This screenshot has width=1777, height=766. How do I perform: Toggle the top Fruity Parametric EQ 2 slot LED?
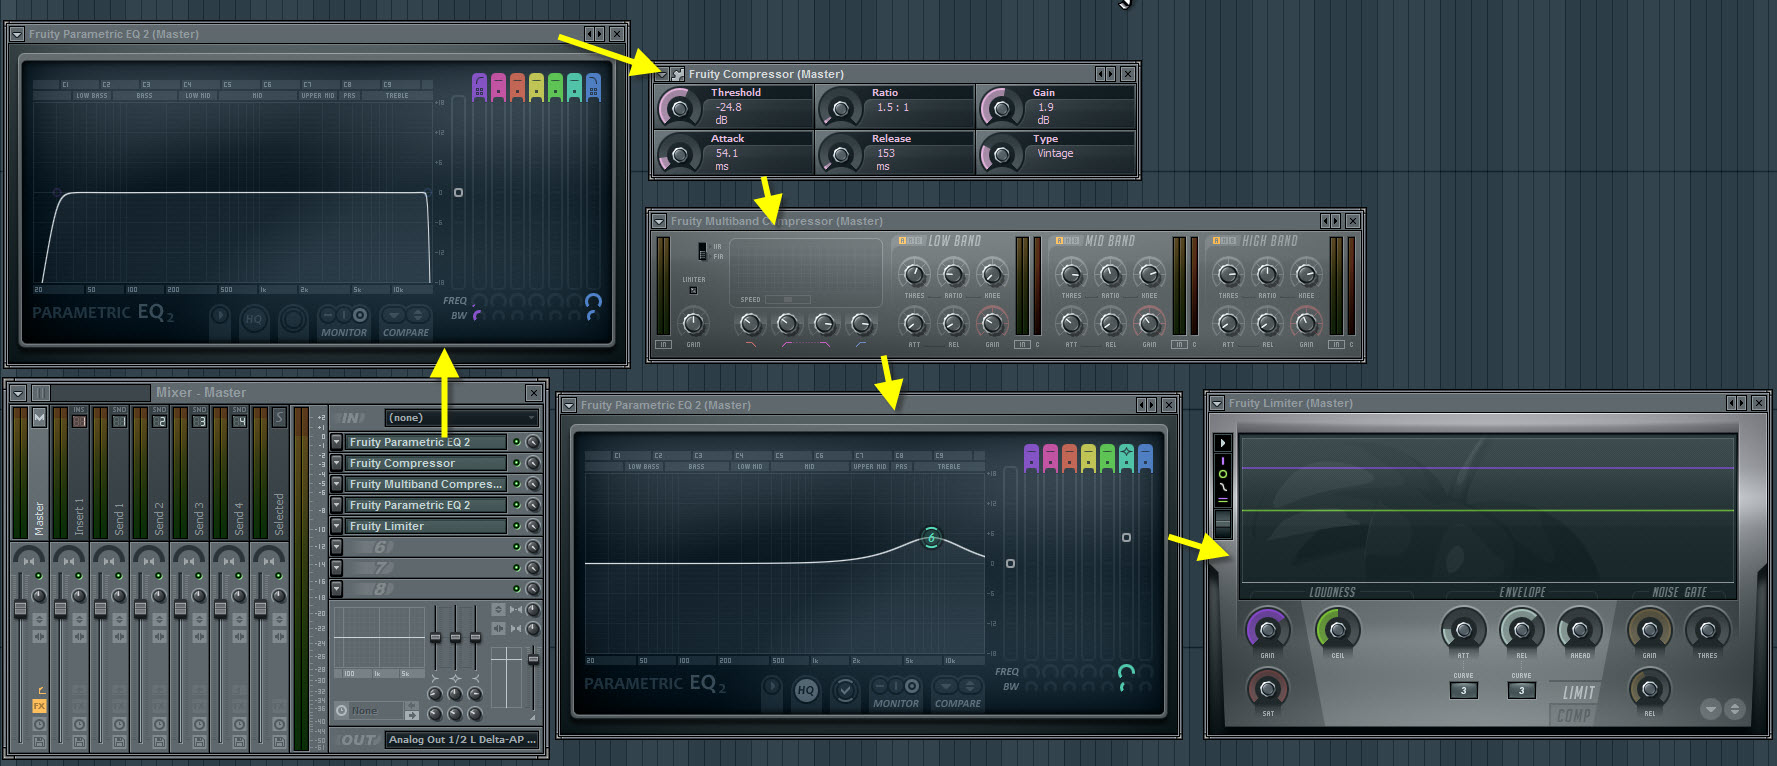[516, 442]
